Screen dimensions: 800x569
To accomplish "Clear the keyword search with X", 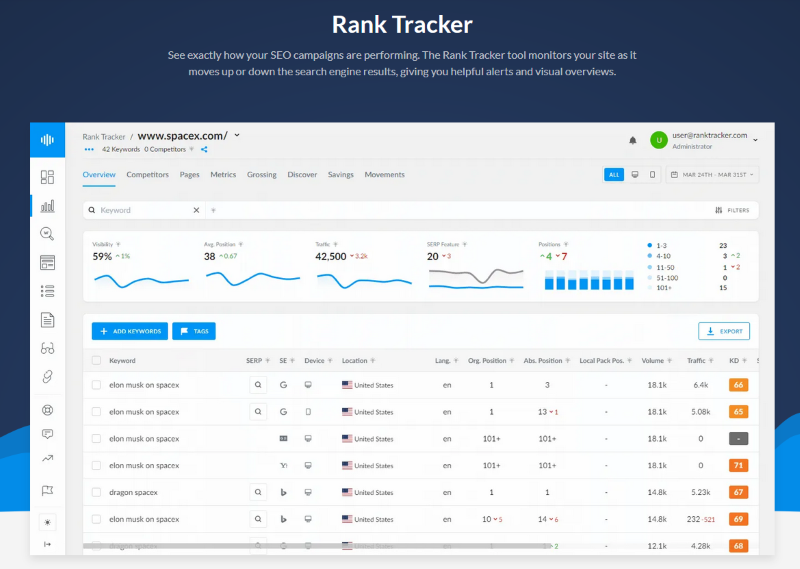I will [196, 210].
